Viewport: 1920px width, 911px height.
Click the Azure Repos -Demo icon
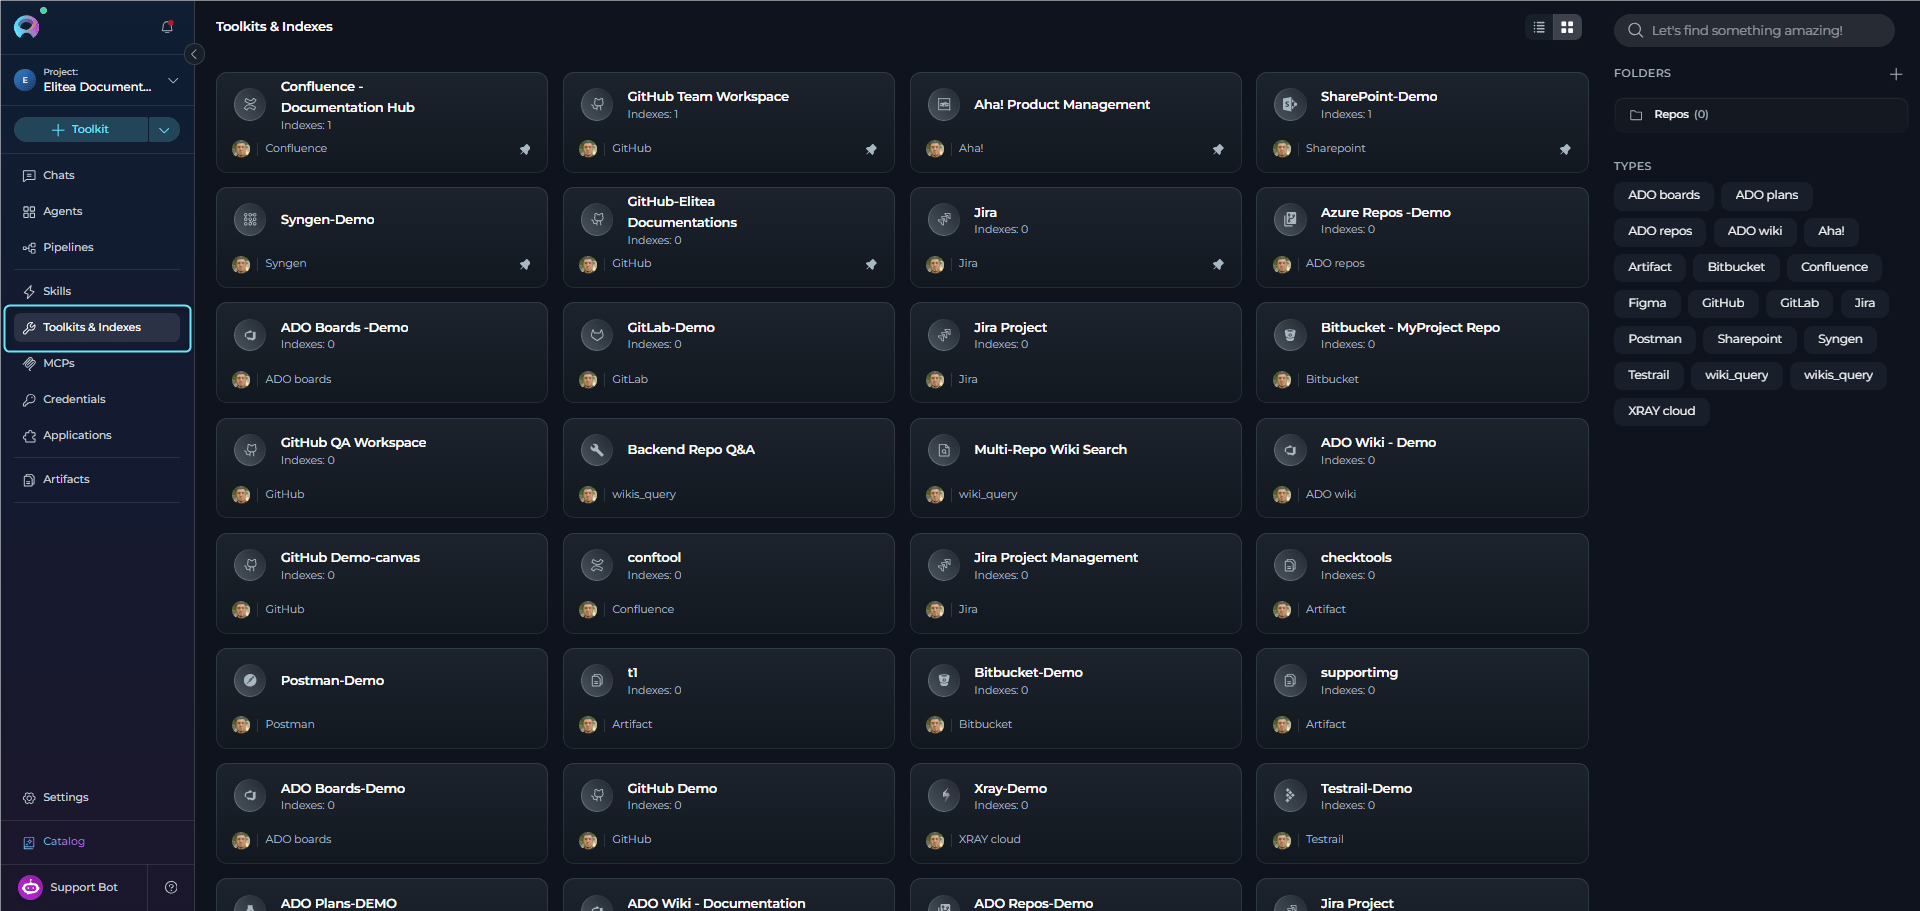tap(1290, 219)
